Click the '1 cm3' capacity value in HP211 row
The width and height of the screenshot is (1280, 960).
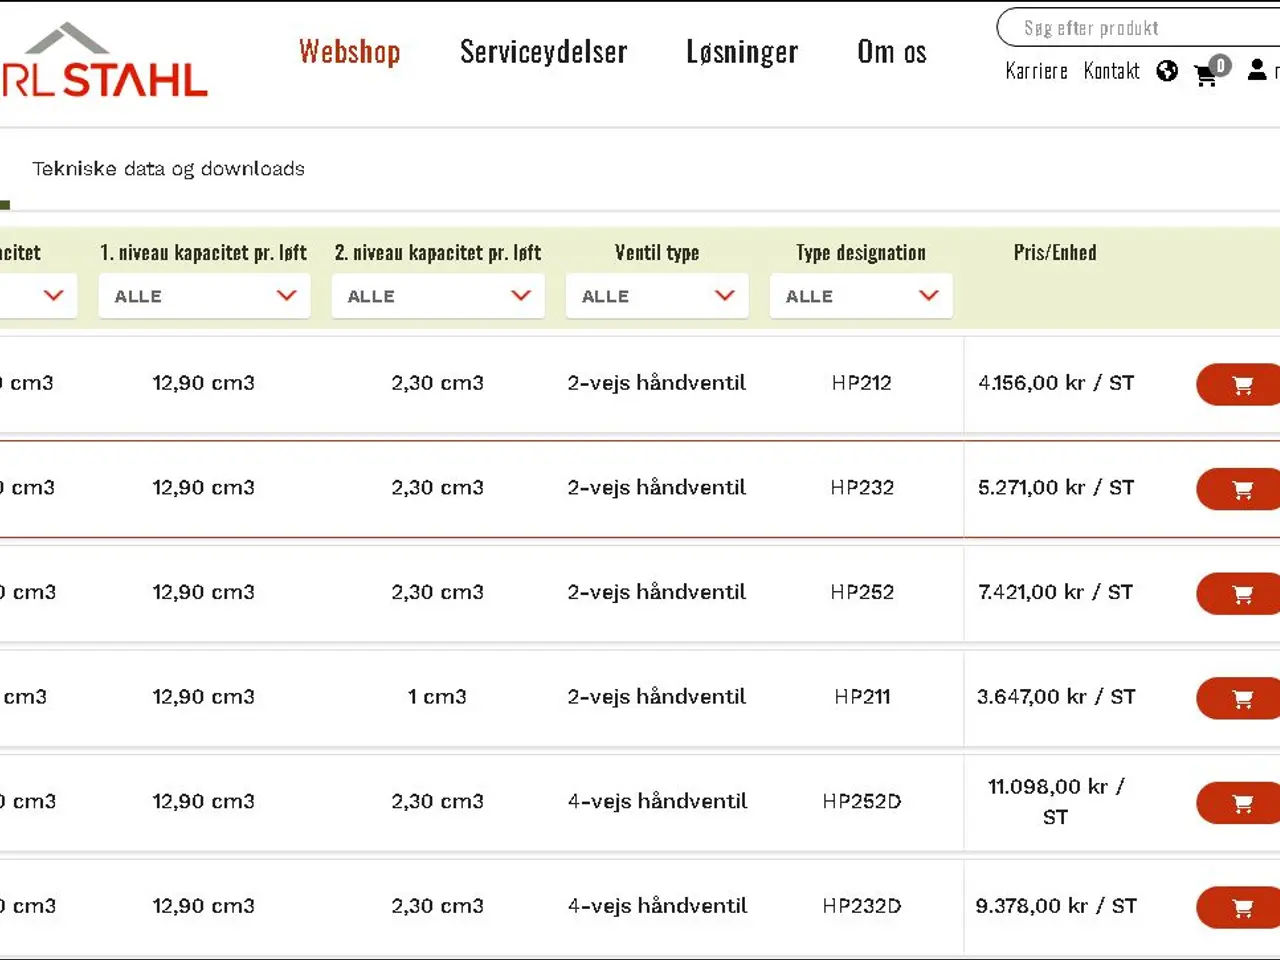click(437, 697)
